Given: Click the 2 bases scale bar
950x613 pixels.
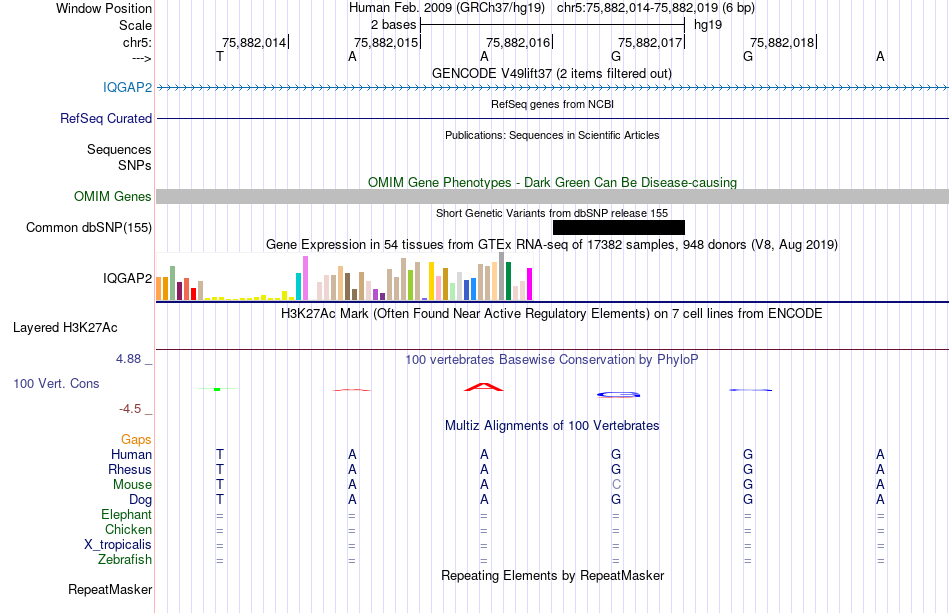Looking at the screenshot, I should click(x=553, y=25).
